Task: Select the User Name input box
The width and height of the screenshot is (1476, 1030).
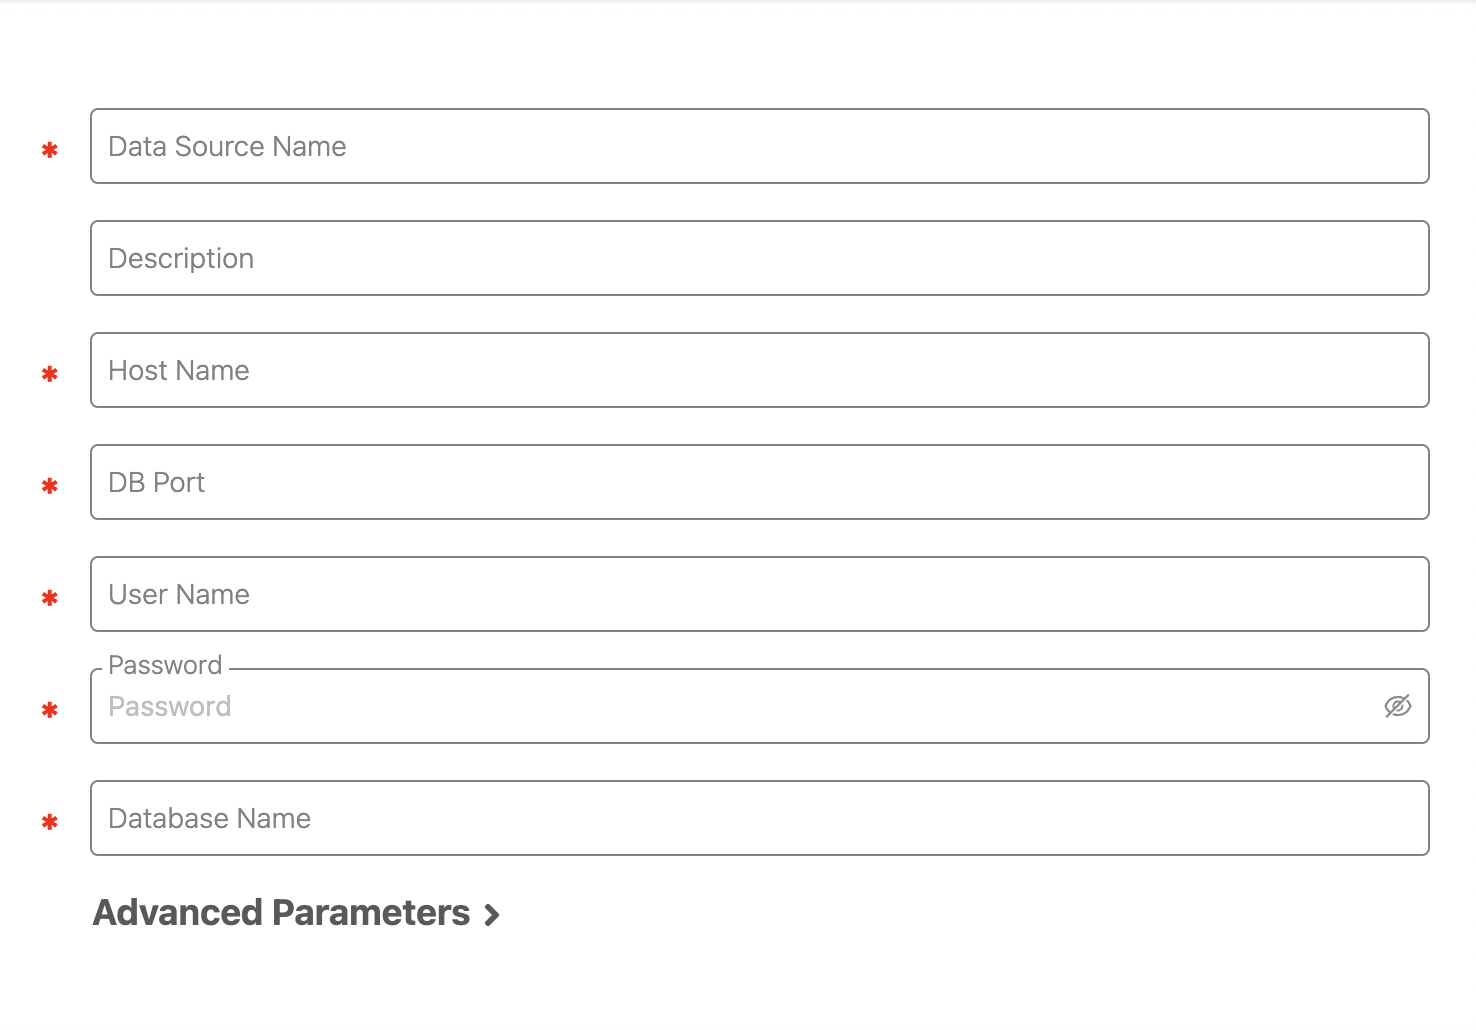Action: tap(760, 594)
